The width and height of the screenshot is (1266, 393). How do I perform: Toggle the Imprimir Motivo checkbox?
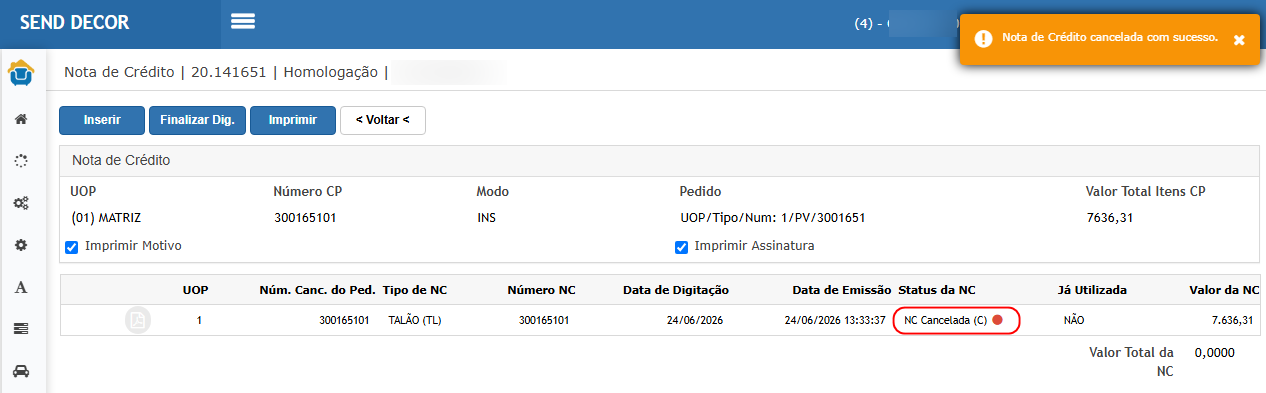pos(71,246)
